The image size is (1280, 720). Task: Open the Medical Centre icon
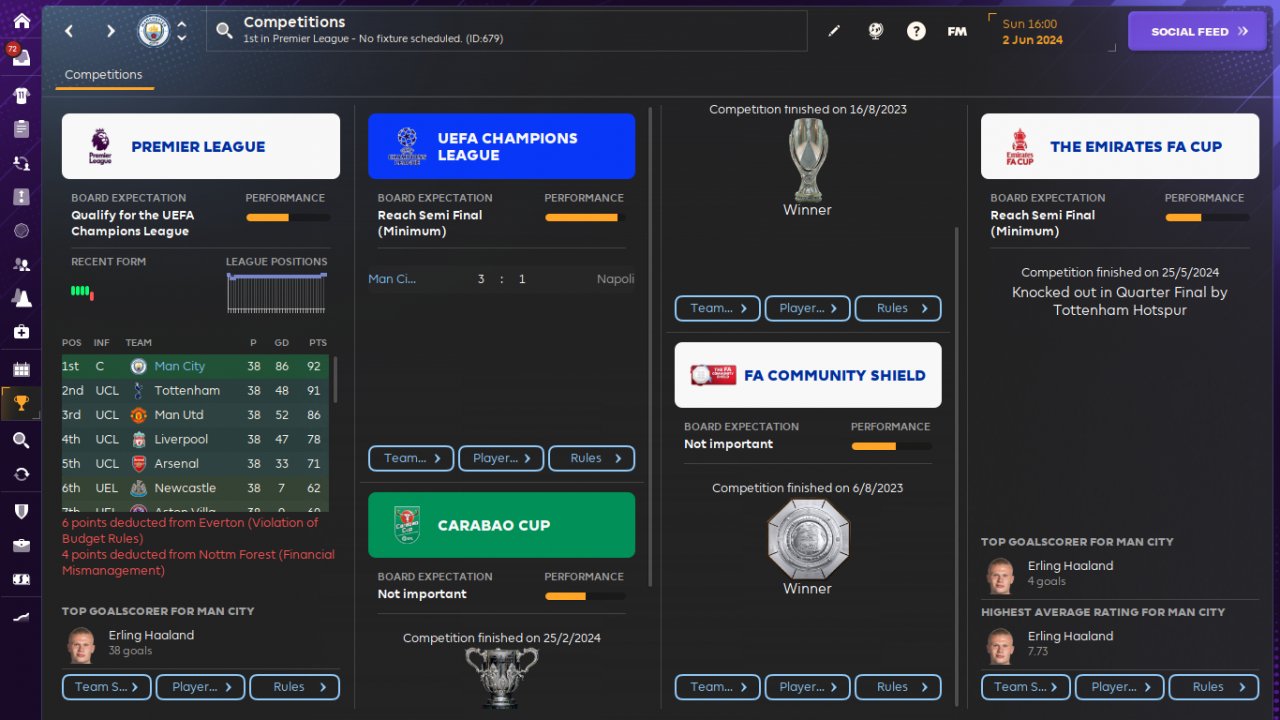[21, 331]
